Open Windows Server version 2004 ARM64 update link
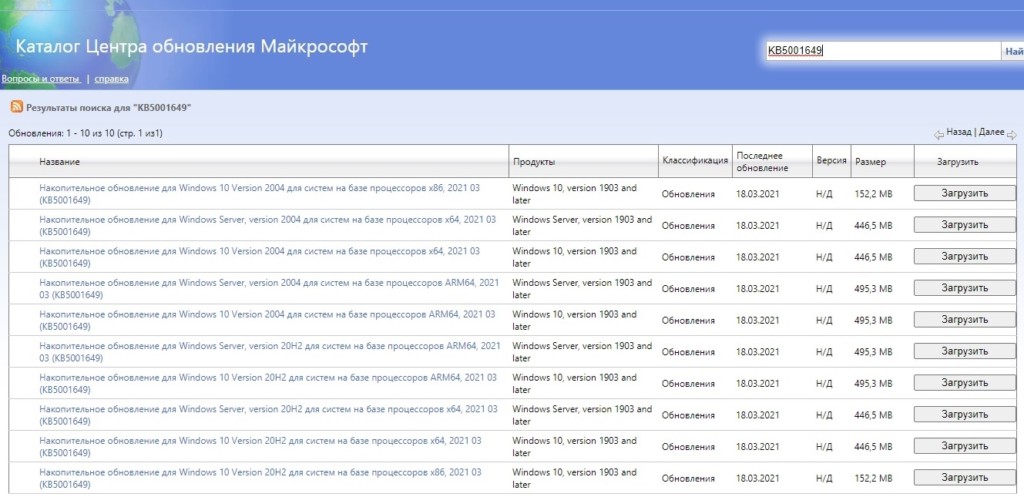Image resolution: width=1024 pixels, height=497 pixels. 269,289
